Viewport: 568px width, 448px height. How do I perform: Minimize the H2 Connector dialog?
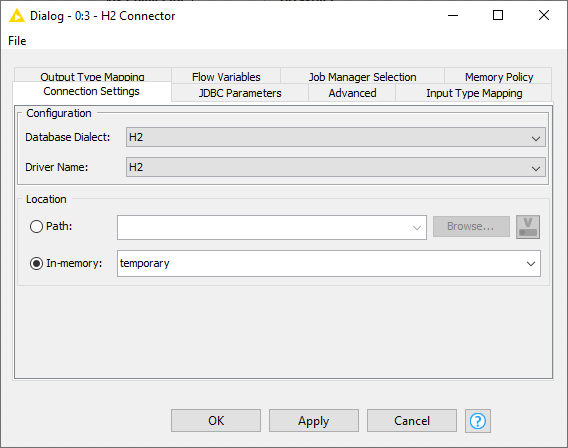coord(453,16)
